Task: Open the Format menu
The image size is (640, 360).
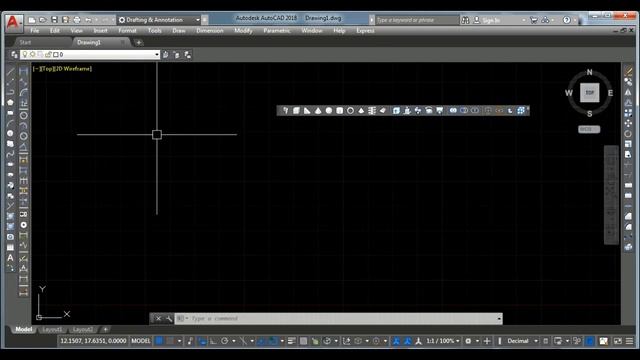Action: (127, 31)
